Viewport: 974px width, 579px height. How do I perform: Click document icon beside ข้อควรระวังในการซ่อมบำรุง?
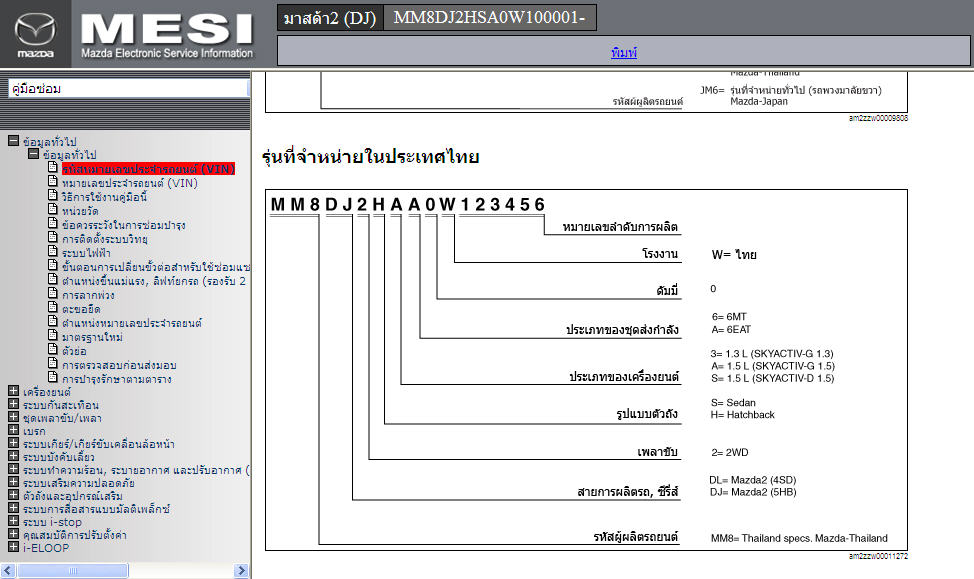[x=53, y=223]
